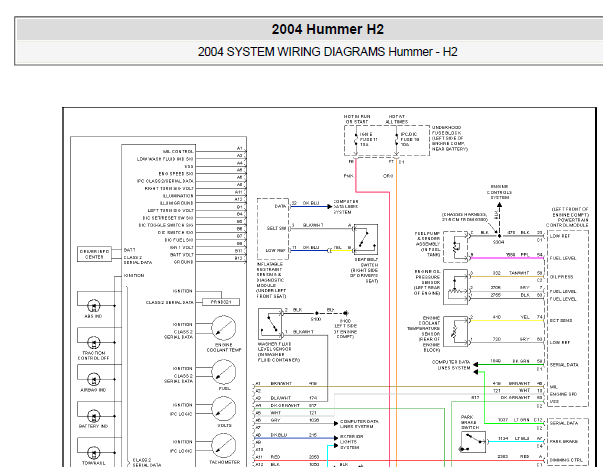Click the 'PARK BRAKE' module label
Image resolution: width=603 pixels, height=467 pixels.
pos(564,442)
